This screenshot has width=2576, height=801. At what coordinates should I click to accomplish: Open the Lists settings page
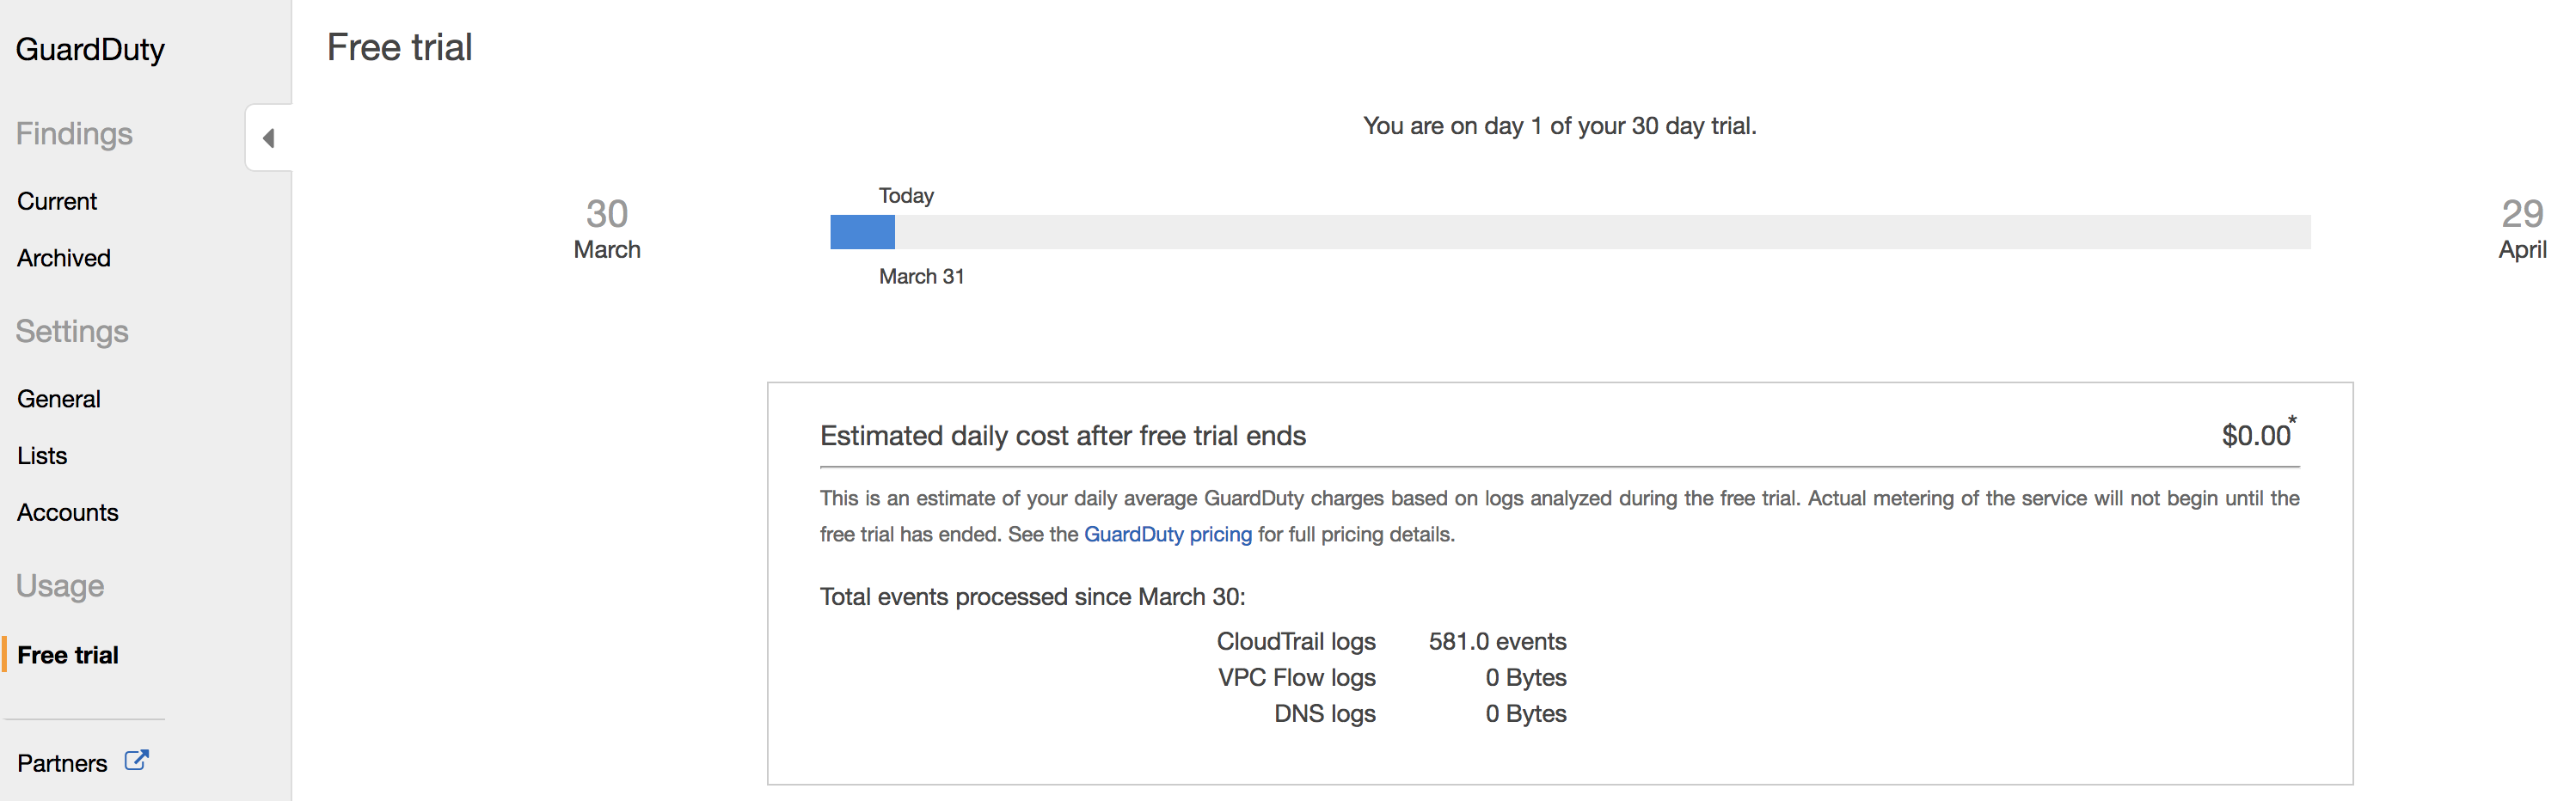(x=42, y=456)
